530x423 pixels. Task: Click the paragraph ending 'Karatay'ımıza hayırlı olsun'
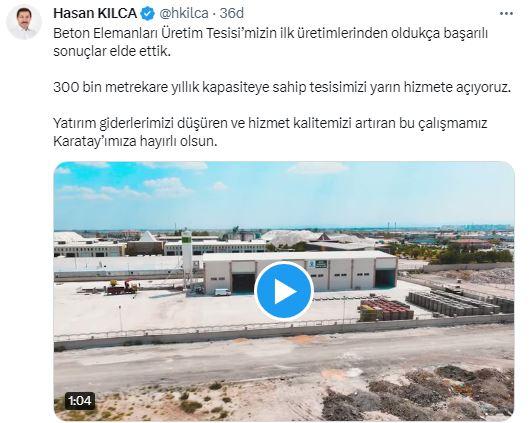coord(270,132)
